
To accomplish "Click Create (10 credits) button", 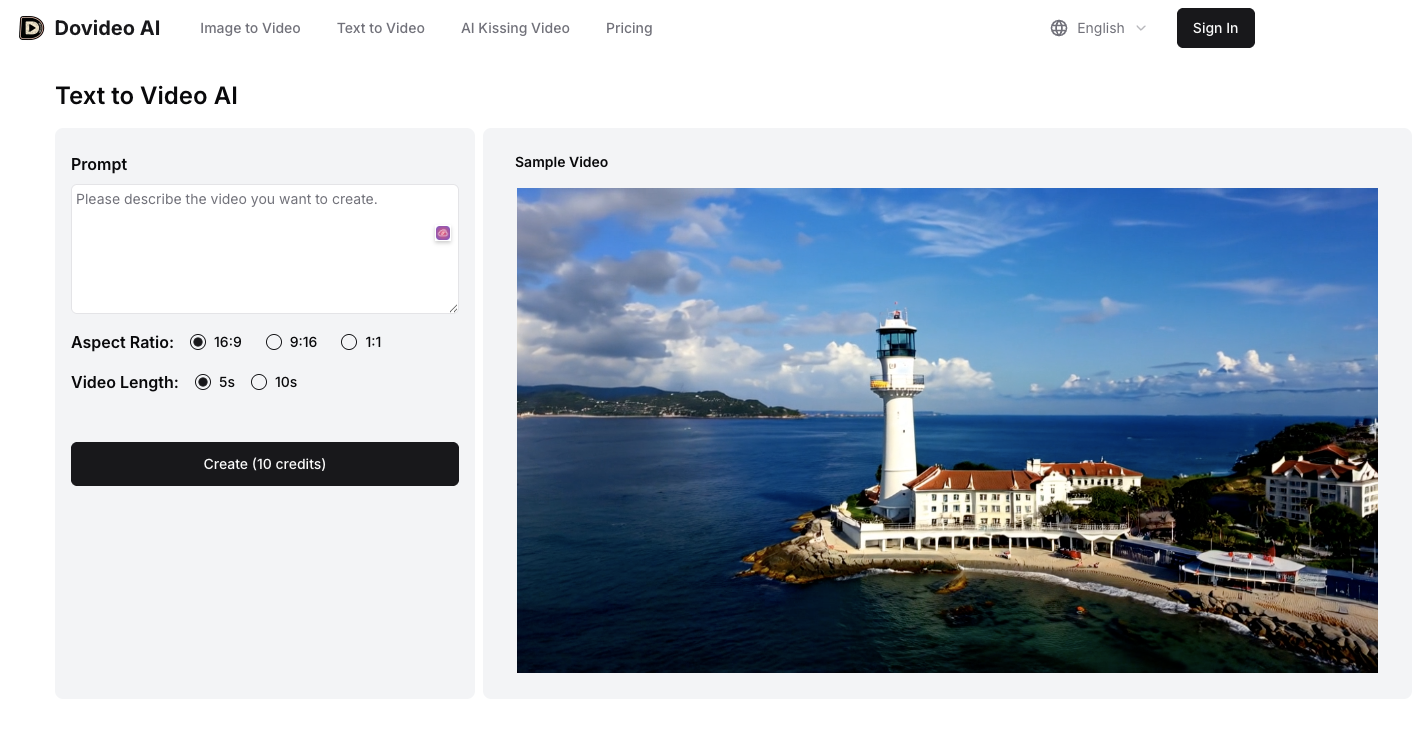I will tap(265, 464).
